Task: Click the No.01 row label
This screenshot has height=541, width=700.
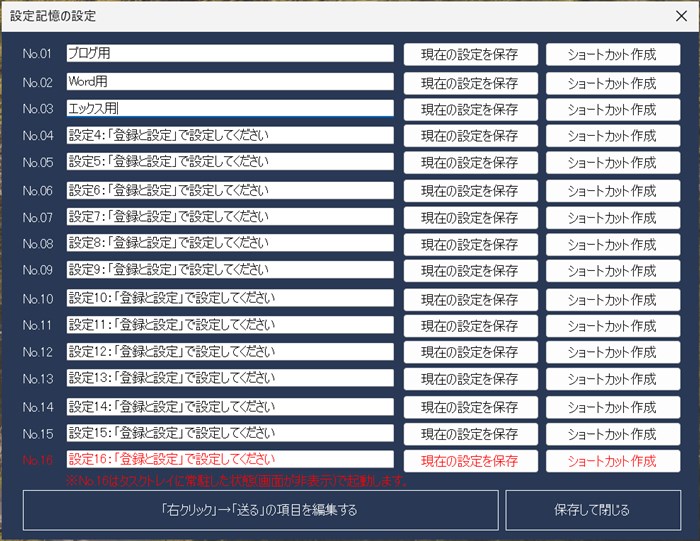Action: click(x=37, y=54)
